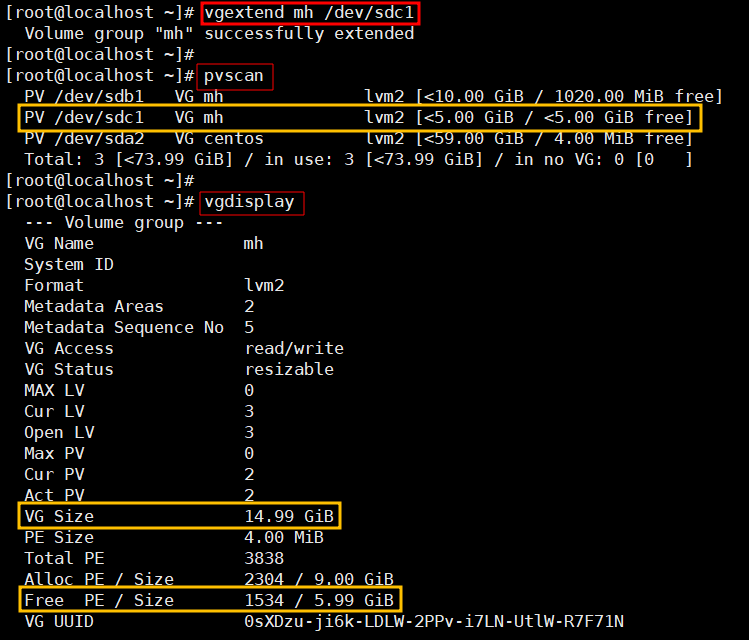749x640 pixels.
Task: Click the 'Max PV' row
Action: click(139, 454)
